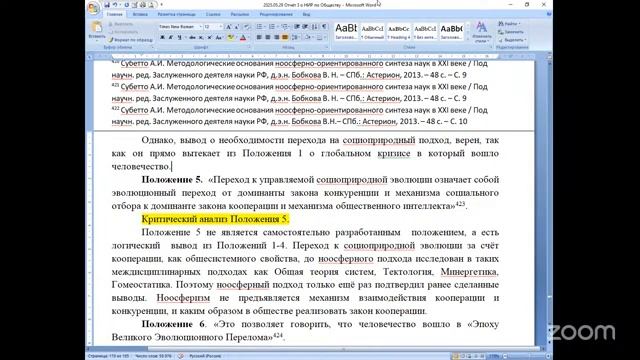The width and height of the screenshot is (640, 360).
Task: Click the highlighted text Критический анализ Положения 5
Action: tap(215, 219)
